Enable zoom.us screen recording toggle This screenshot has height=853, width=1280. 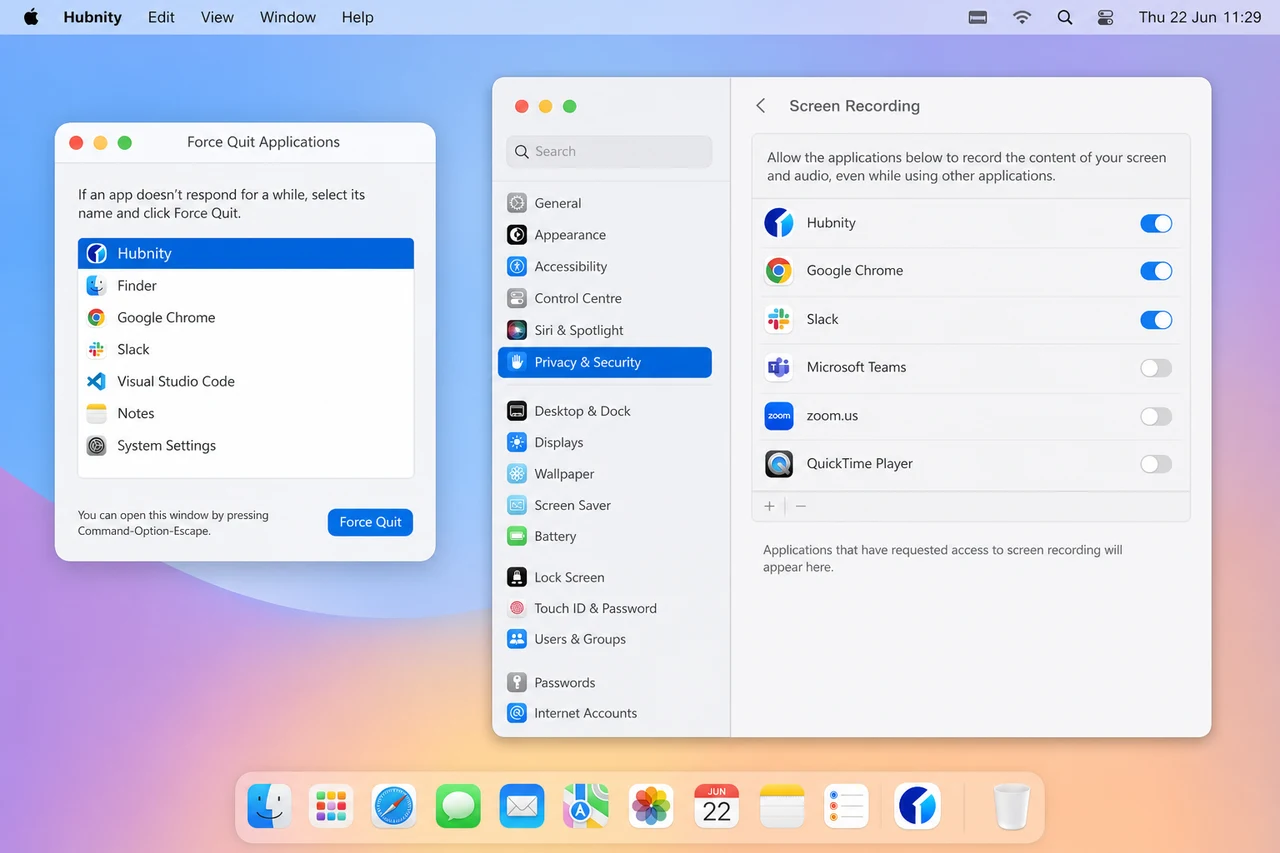1156,416
